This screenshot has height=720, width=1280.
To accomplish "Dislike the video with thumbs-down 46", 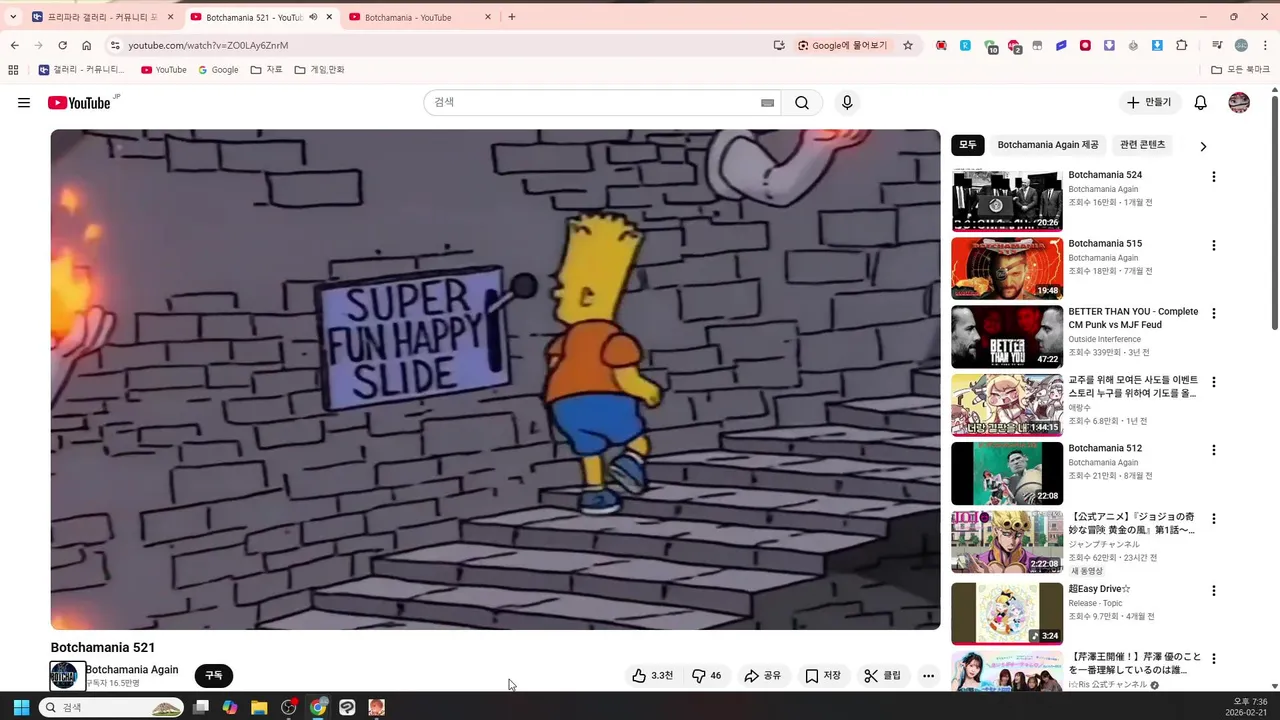I will pyautogui.click(x=706, y=676).
